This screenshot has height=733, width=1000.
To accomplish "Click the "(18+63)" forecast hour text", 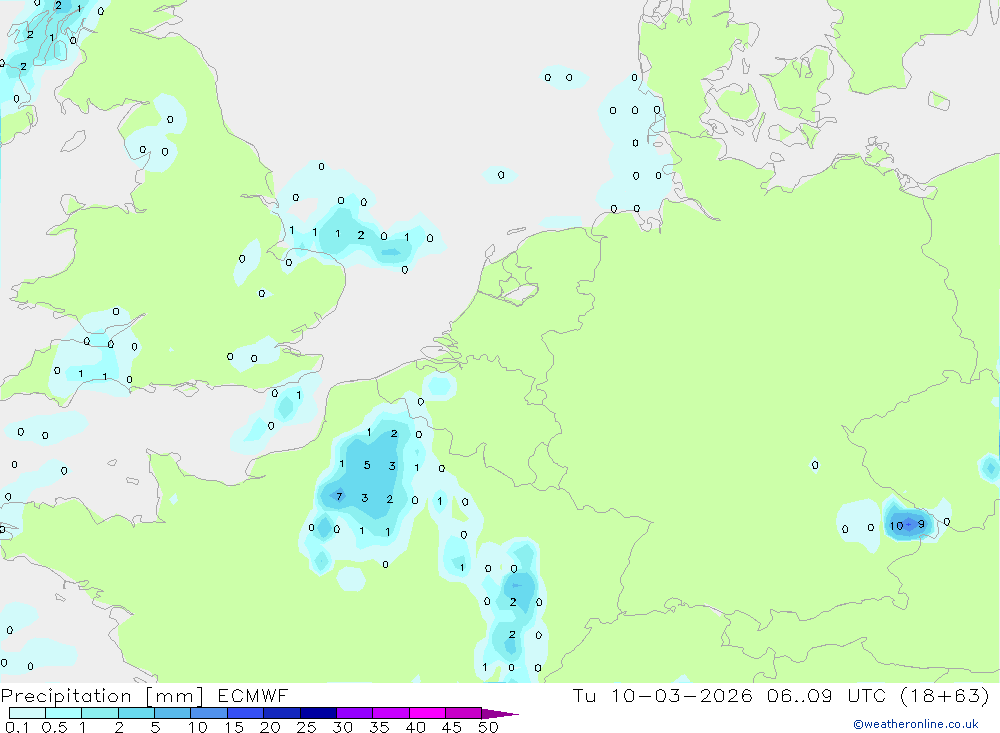I will [x=945, y=695].
